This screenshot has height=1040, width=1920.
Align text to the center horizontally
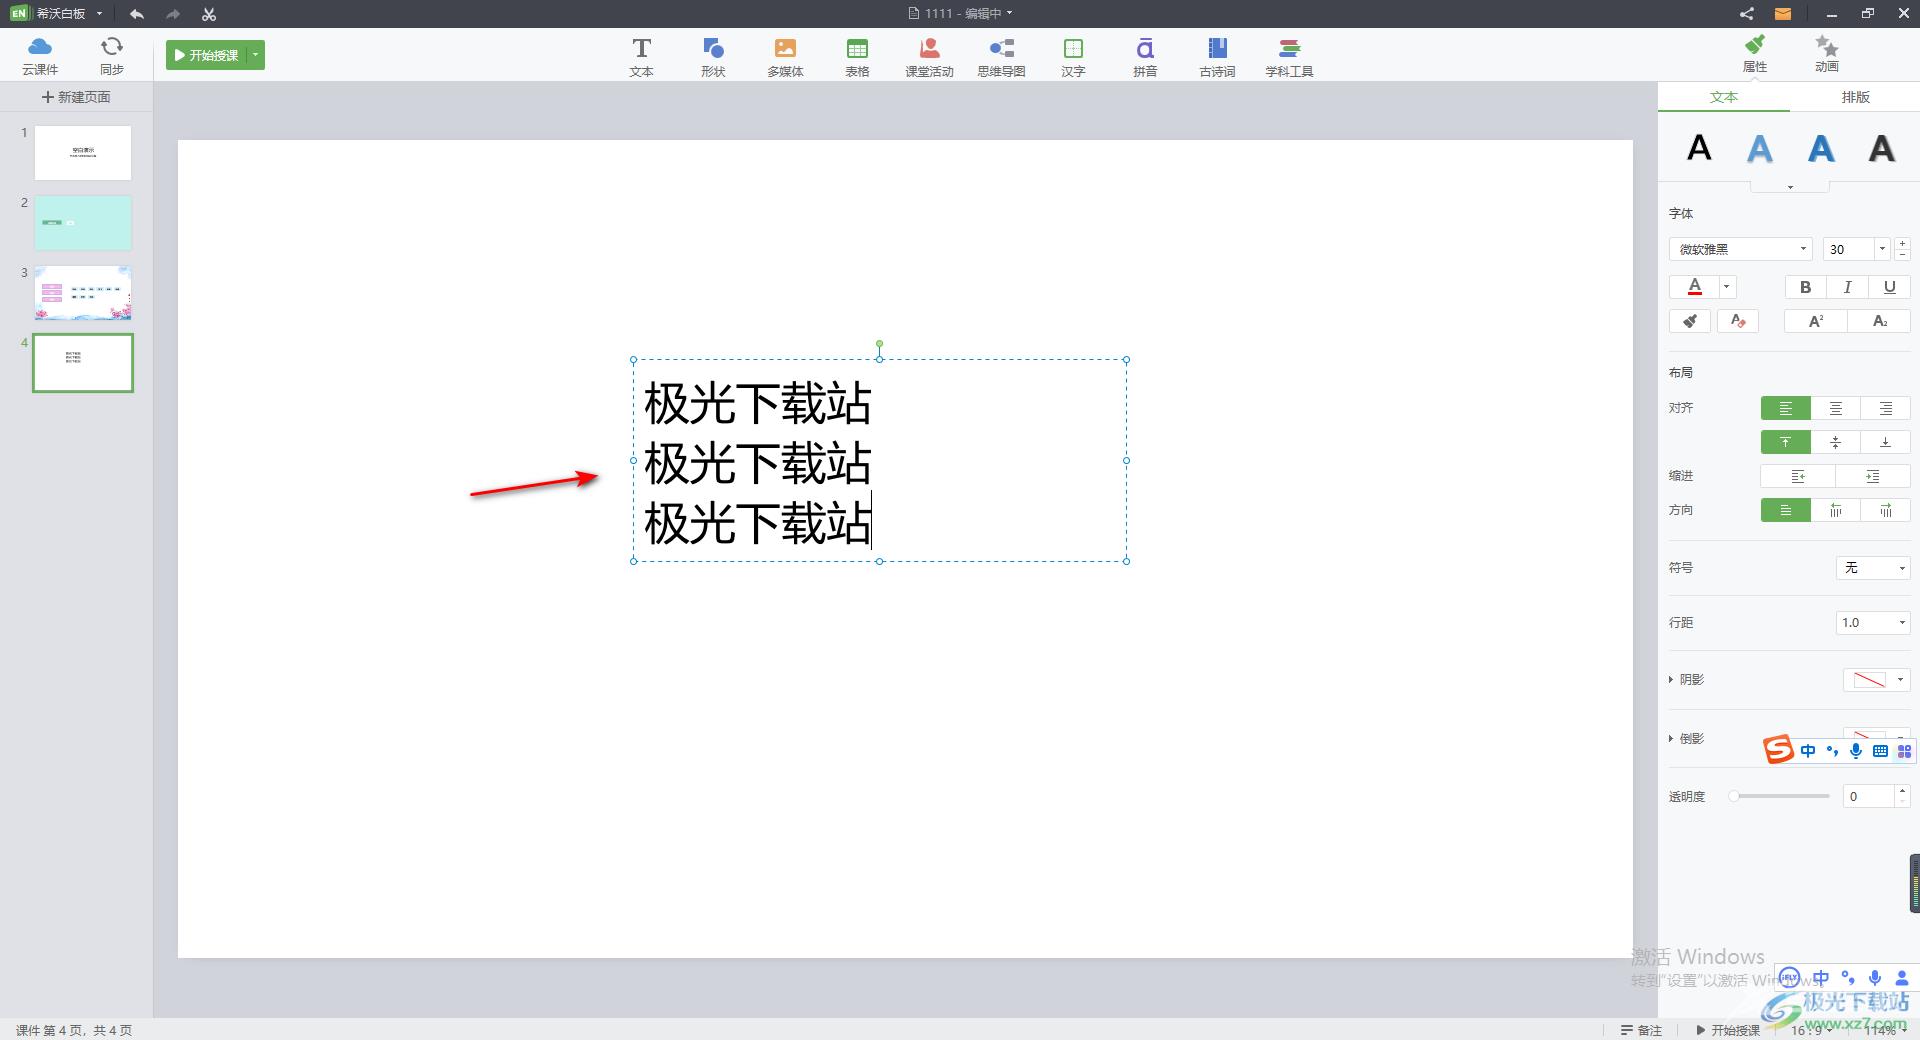1836,408
